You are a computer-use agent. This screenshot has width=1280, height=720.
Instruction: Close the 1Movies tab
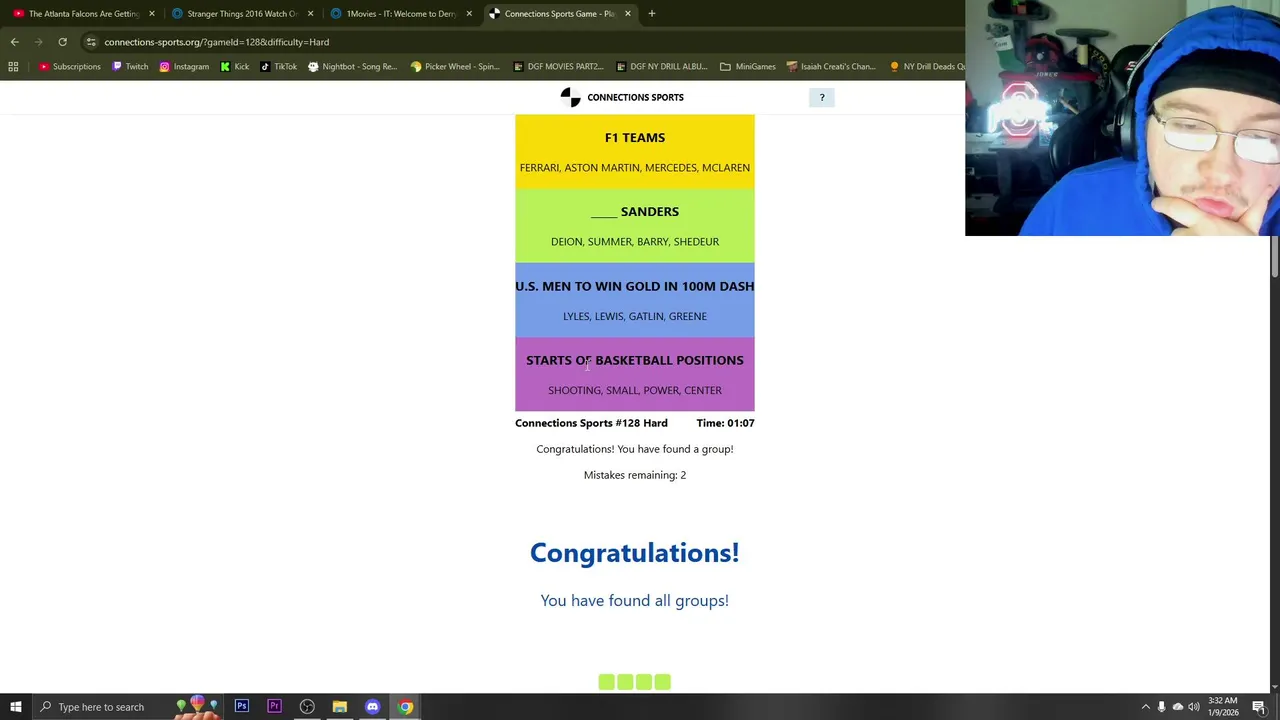coord(469,13)
